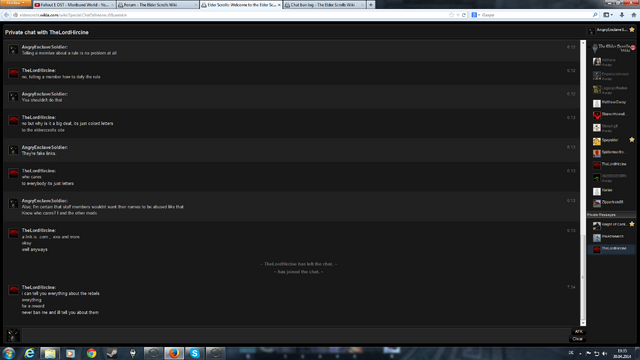640x360 pixels.
Task: Close the Elder Scrolls Welcome chat tab
Action: 279,5
